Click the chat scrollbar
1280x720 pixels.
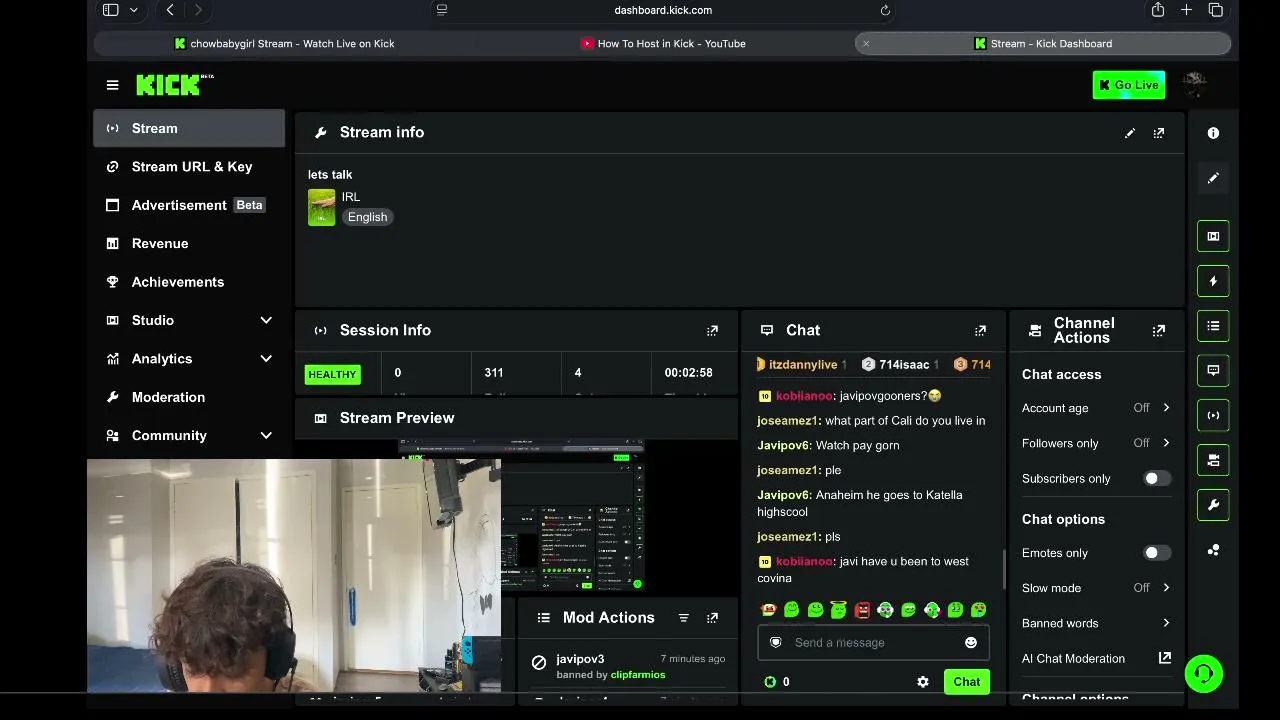pyautogui.click(x=1003, y=568)
